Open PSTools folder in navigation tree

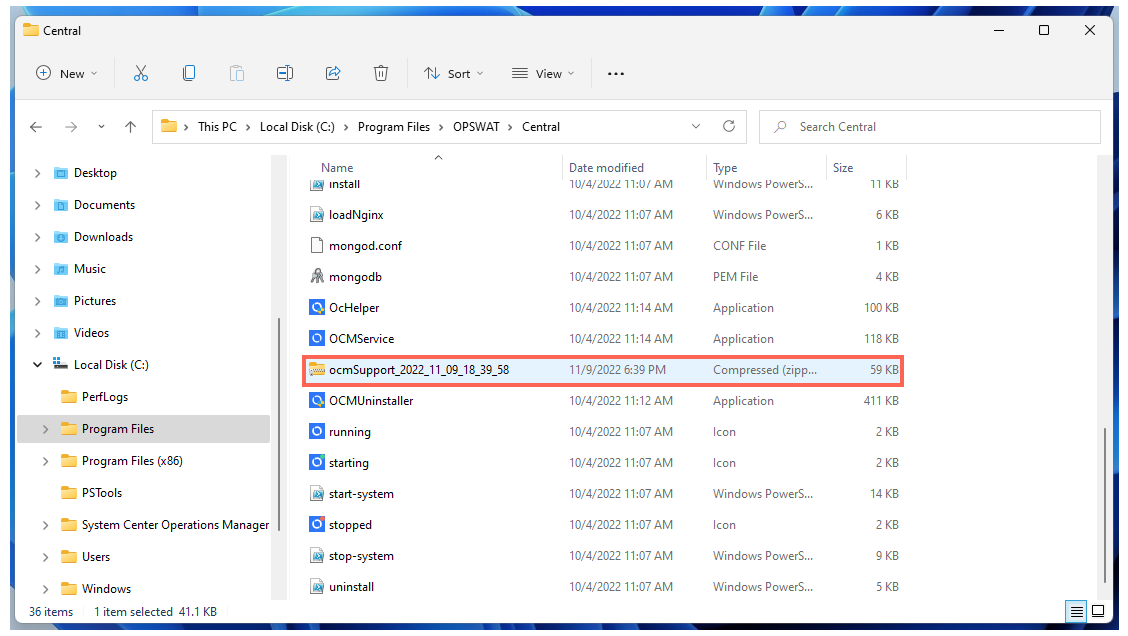coord(102,493)
